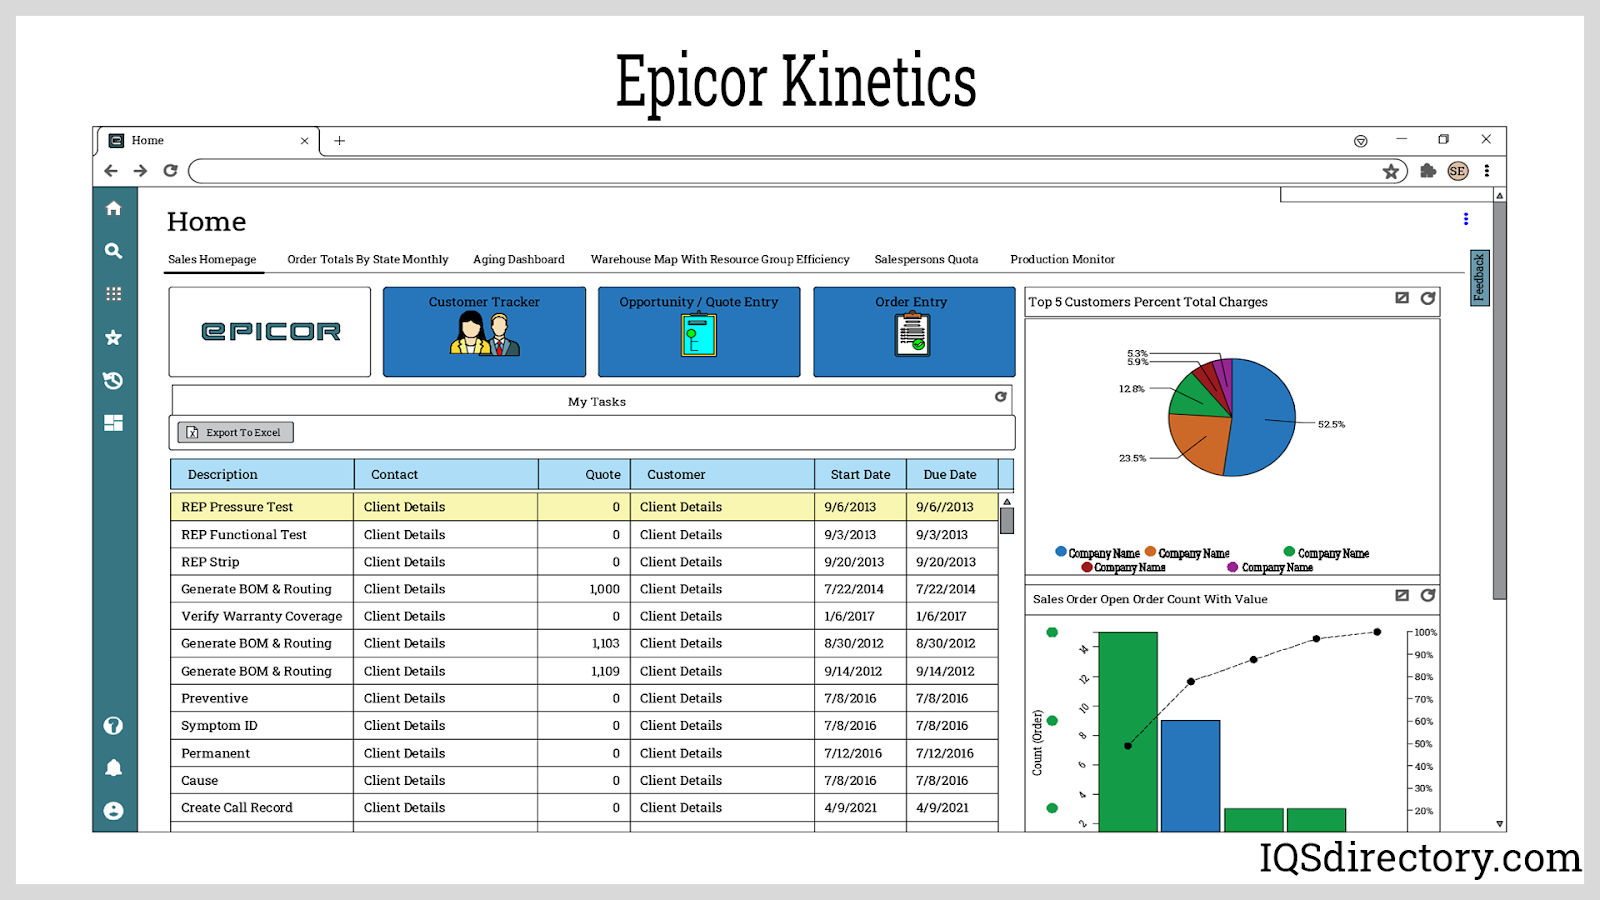Expand the Top 5 Customers chart

coord(1402,298)
